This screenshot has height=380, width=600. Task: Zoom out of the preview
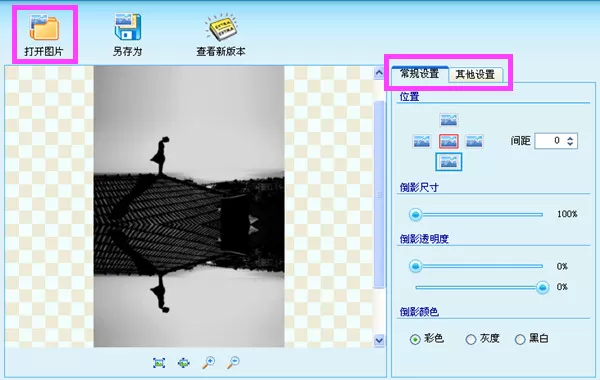[x=233, y=362]
